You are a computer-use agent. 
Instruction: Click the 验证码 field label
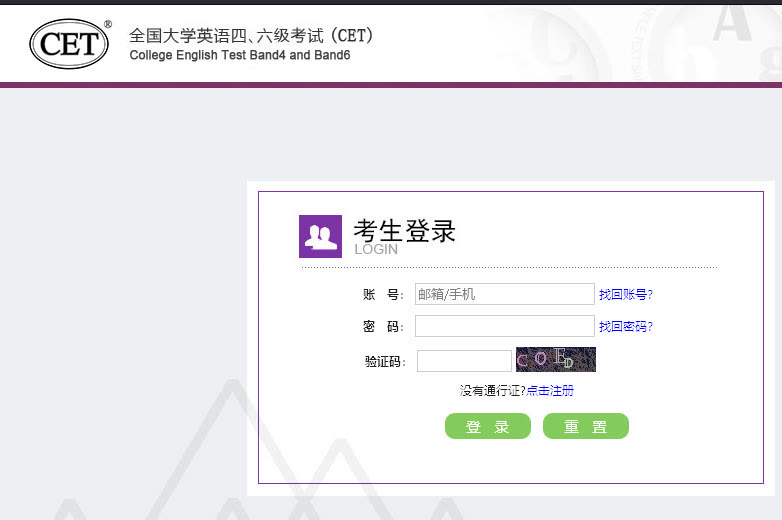pos(385,361)
